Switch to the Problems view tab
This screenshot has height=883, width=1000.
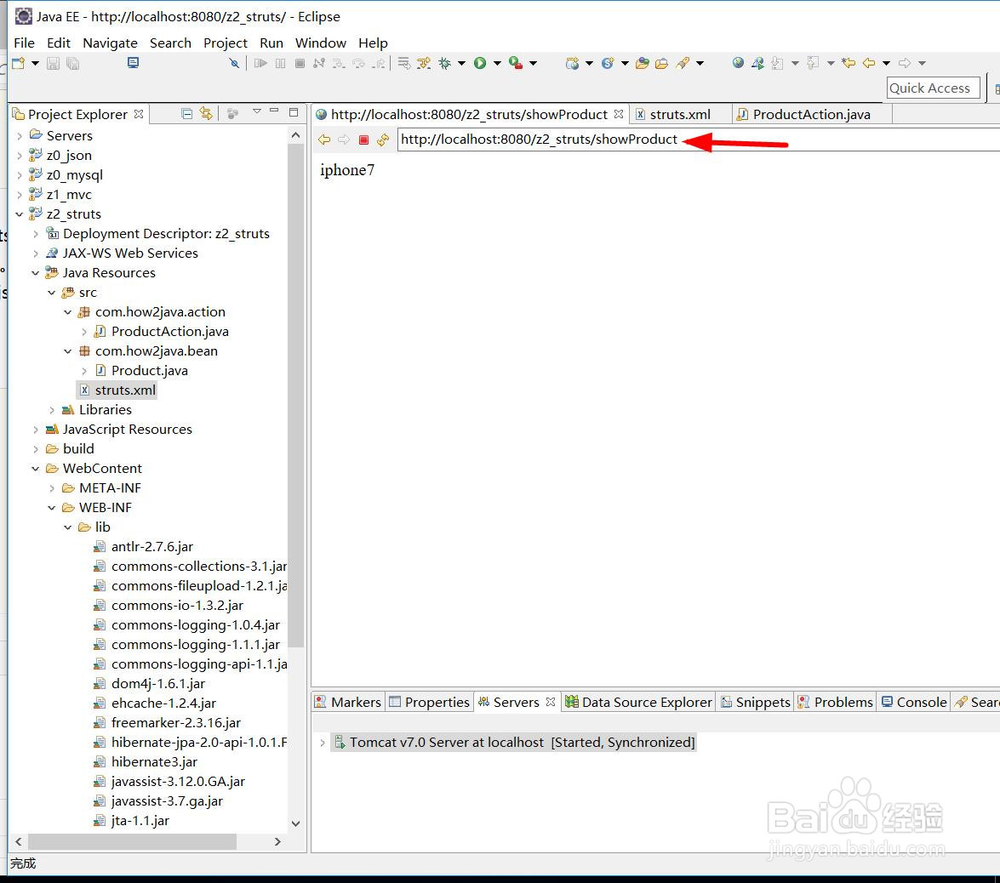pos(835,702)
